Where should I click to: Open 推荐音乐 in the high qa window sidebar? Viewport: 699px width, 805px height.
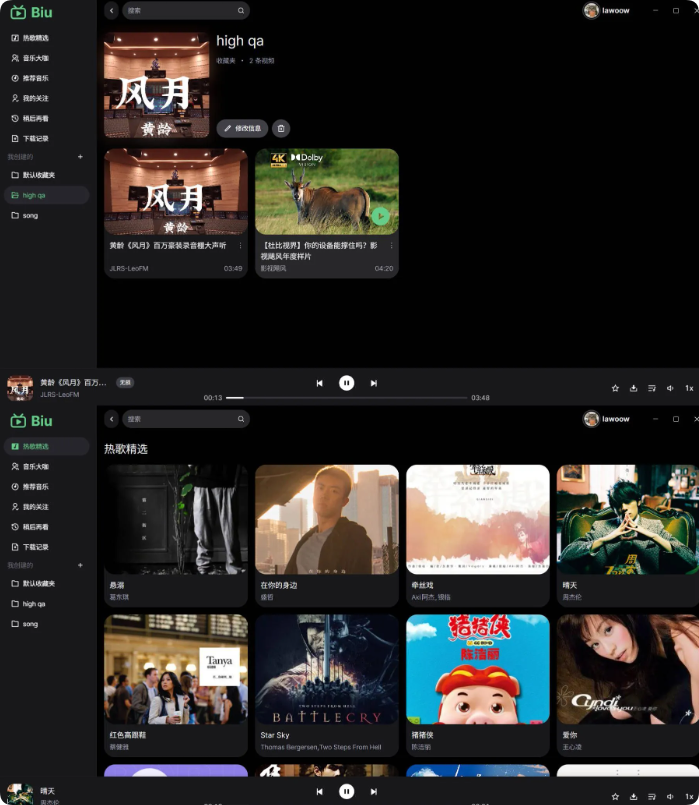pyautogui.click(x=31, y=78)
